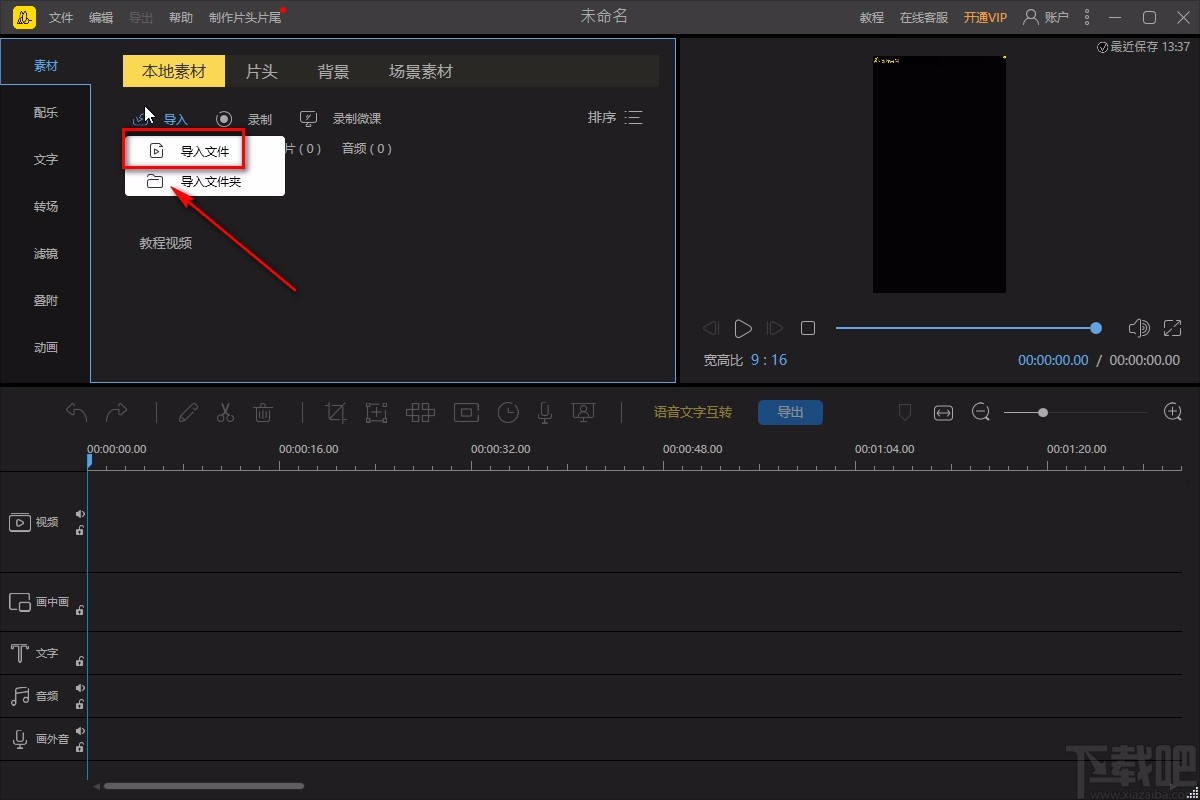Click the fullscreen expand icon in preview
The image size is (1200, 800).
pos(1173,328)
